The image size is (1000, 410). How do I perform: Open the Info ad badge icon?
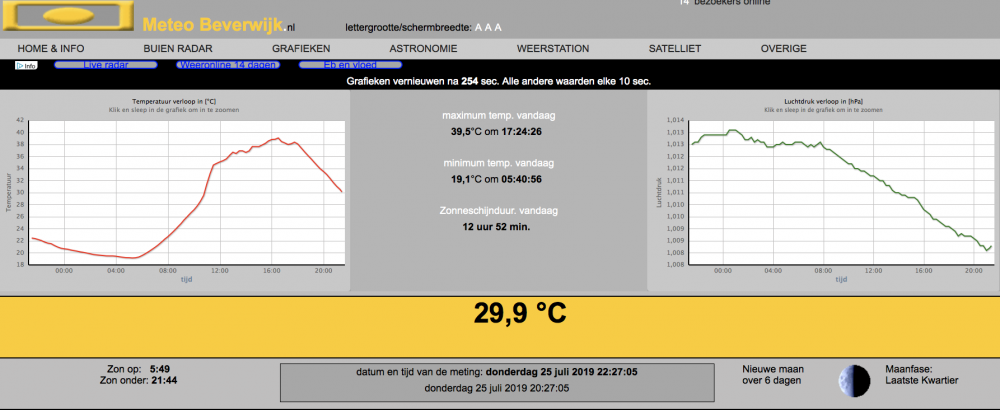[26, 65]
